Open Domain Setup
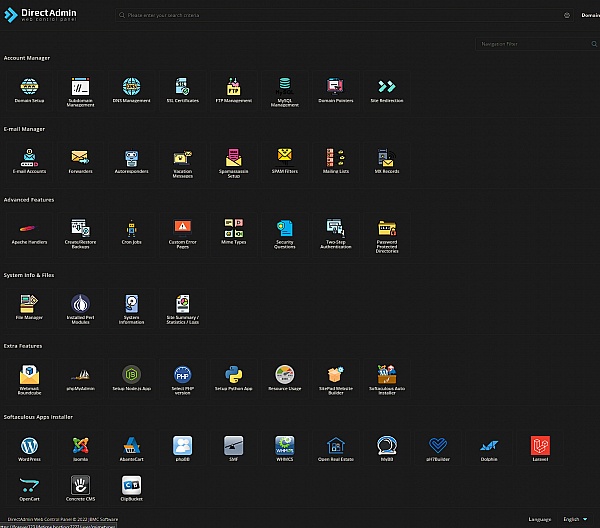 (x=29, y=91)
